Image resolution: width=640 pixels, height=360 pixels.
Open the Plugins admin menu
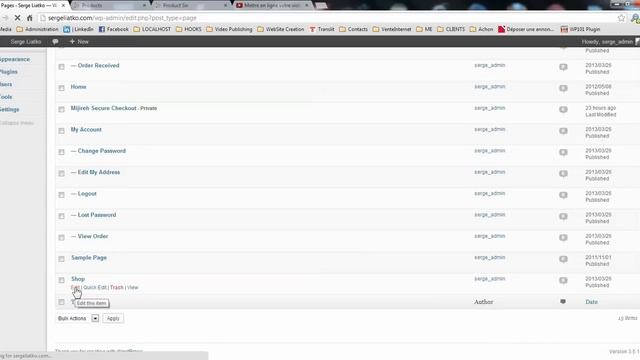(x=9, y=72)
